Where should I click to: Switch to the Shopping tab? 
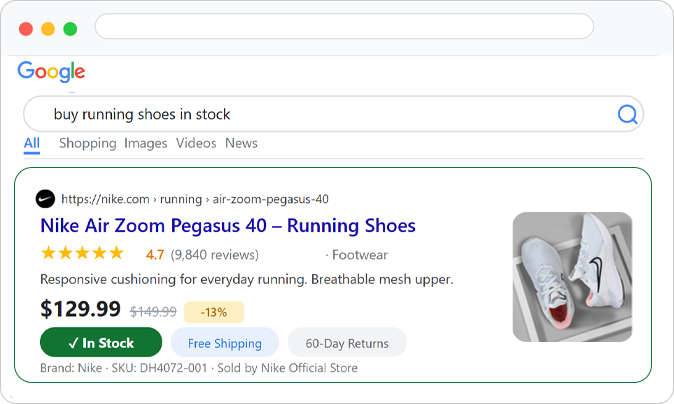[x=88, y=143]
